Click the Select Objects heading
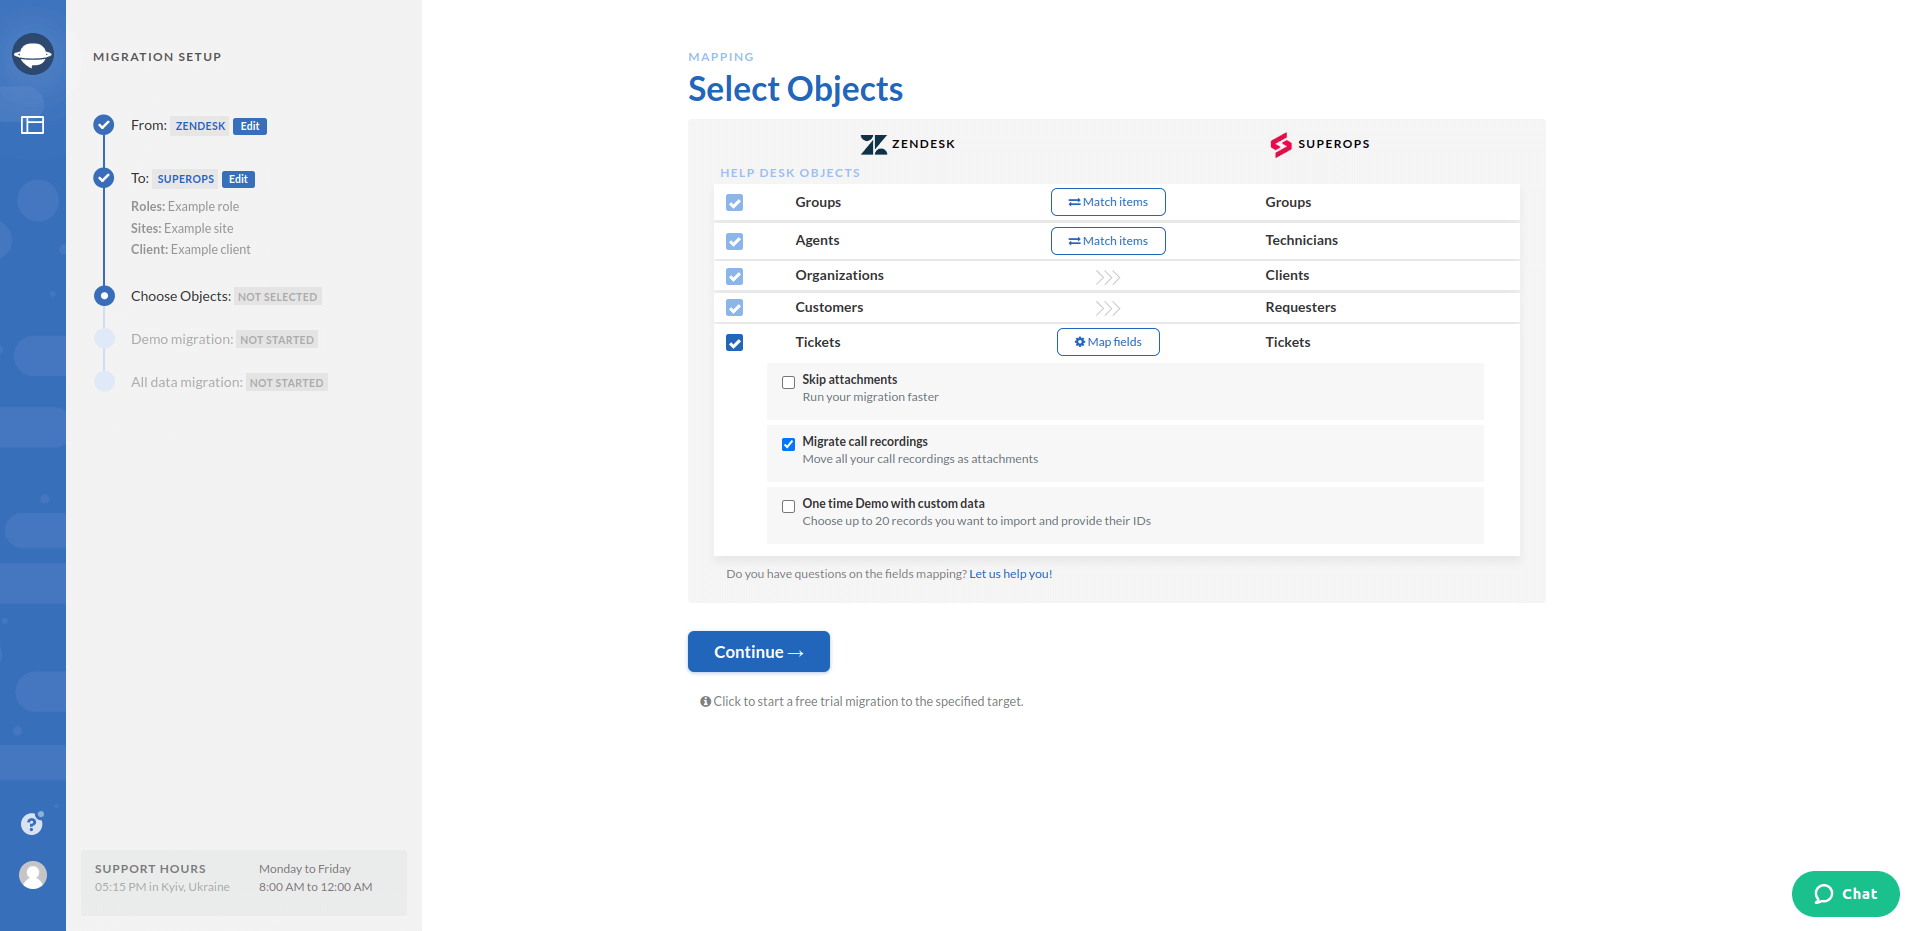Screen dimensions: 1920x931 [795, 89]
